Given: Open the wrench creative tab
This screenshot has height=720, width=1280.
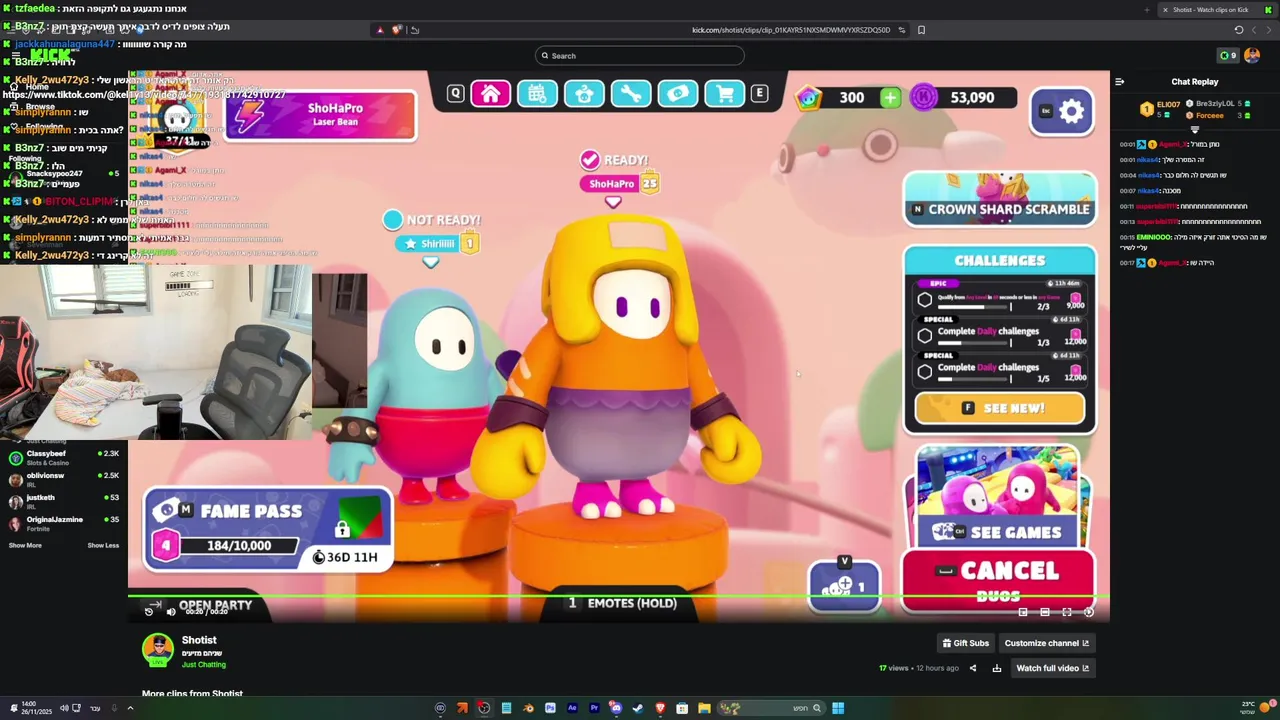Looking at the screenshot, I should pos(631,94).
